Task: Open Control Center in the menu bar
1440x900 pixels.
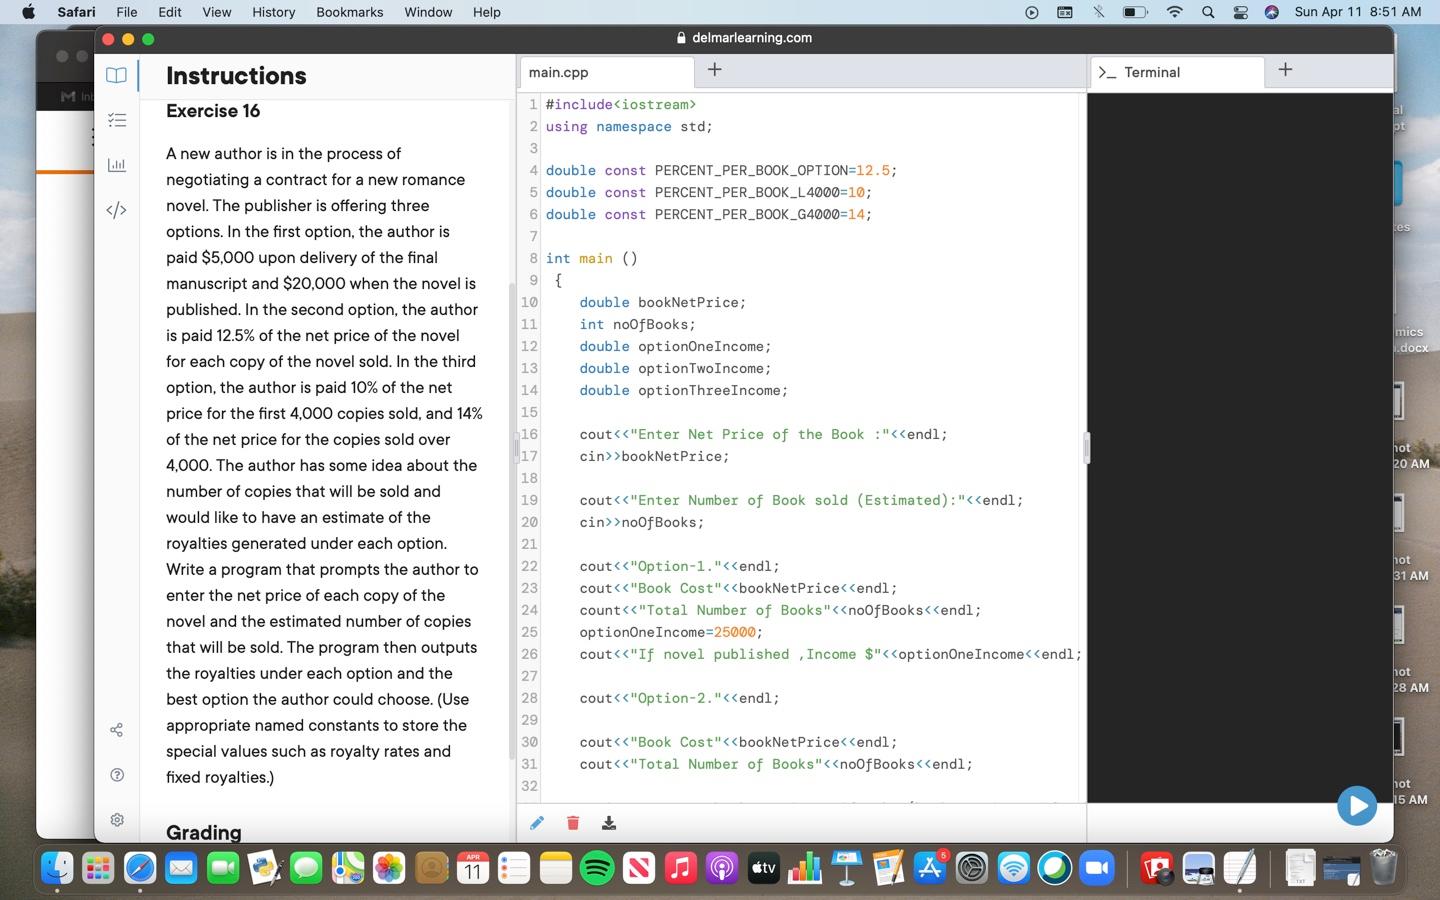Action: click(x=1240, y=12)
